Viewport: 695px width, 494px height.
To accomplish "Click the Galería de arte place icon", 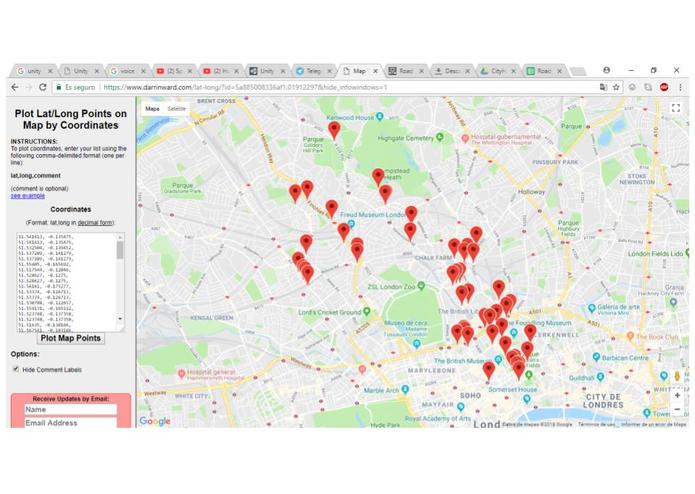I will (591, 307).
